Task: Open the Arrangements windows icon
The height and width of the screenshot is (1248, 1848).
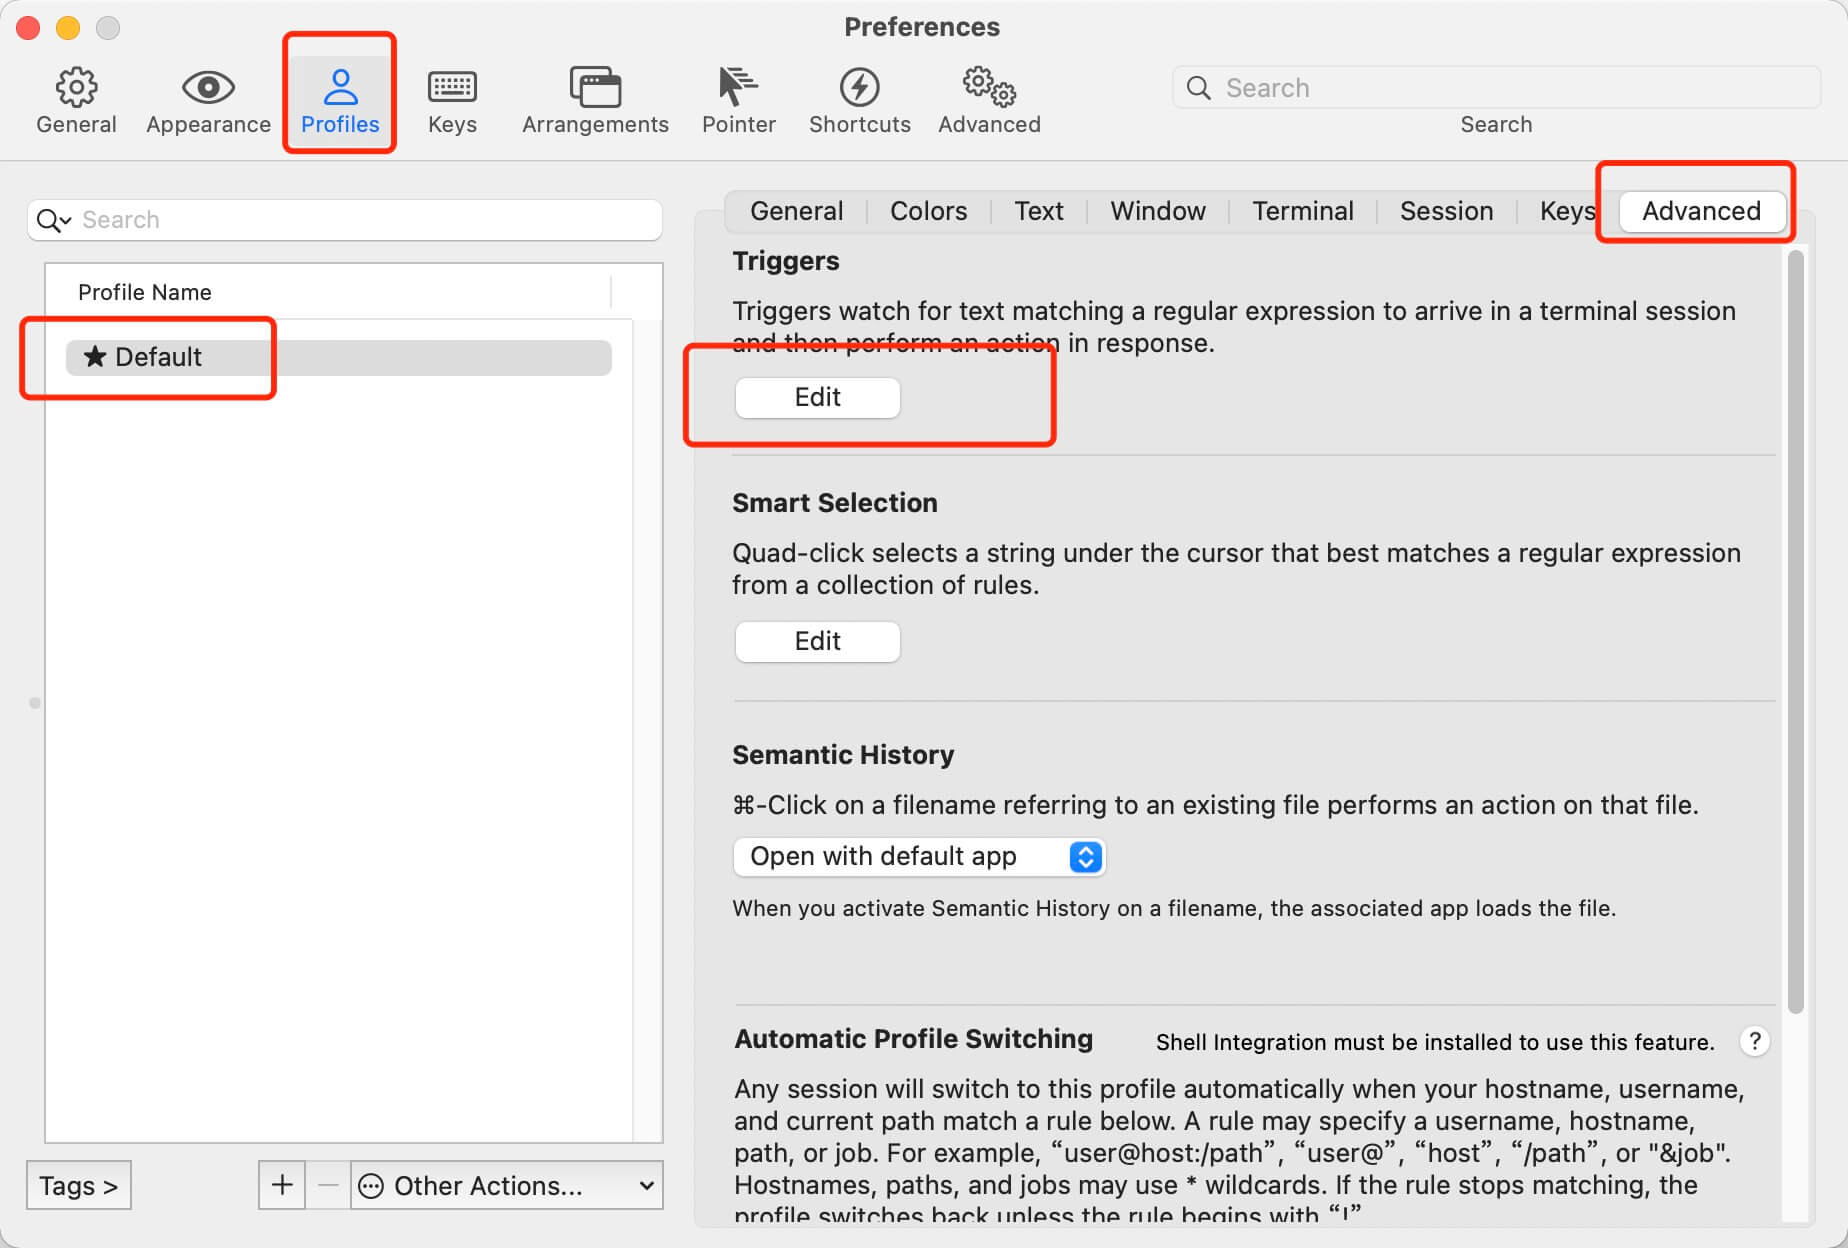Action: (x=595, y=88)
